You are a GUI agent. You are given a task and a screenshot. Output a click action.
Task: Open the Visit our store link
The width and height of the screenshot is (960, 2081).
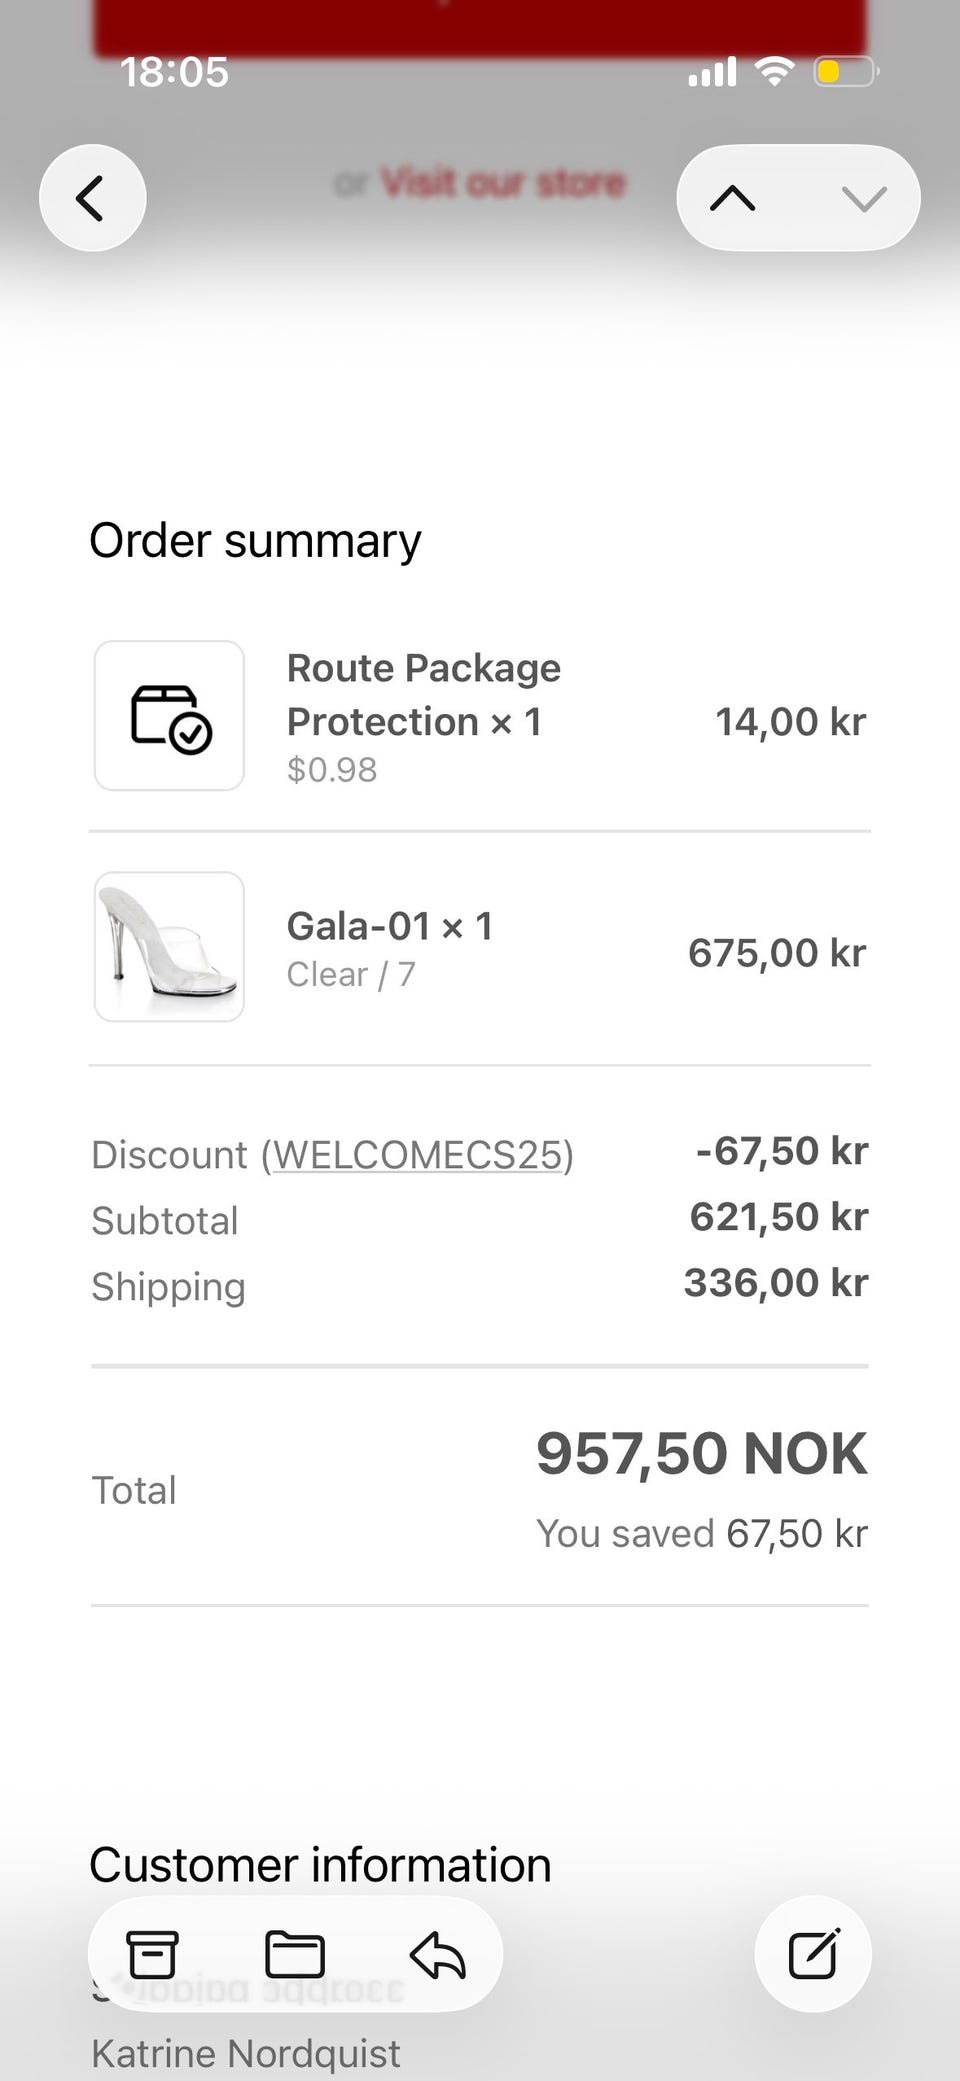tap(503, 183)
